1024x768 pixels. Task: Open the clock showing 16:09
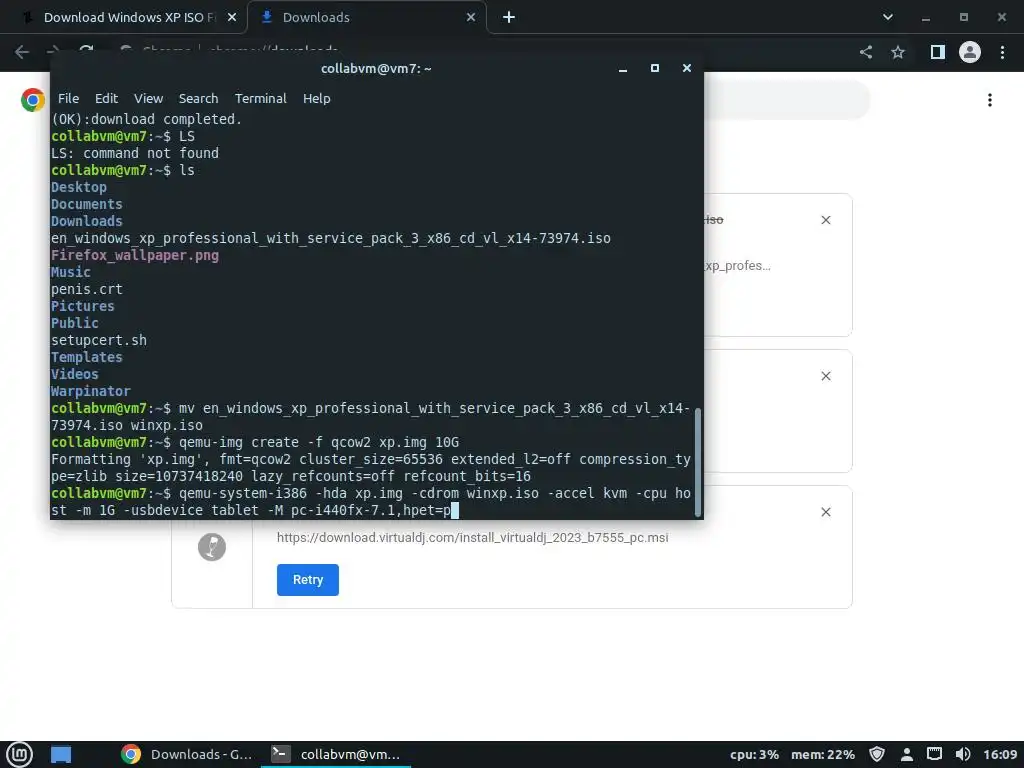point(1000,754)
